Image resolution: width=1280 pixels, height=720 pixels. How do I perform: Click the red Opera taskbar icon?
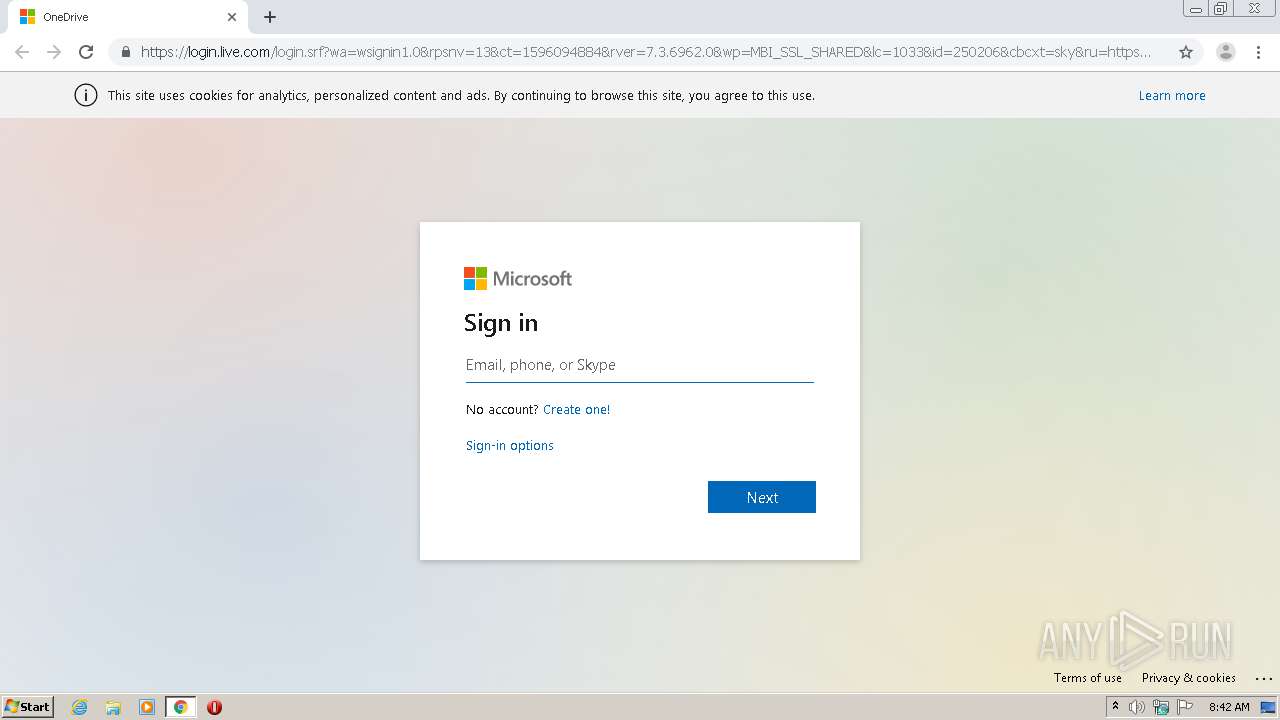[x=214, y=707]
